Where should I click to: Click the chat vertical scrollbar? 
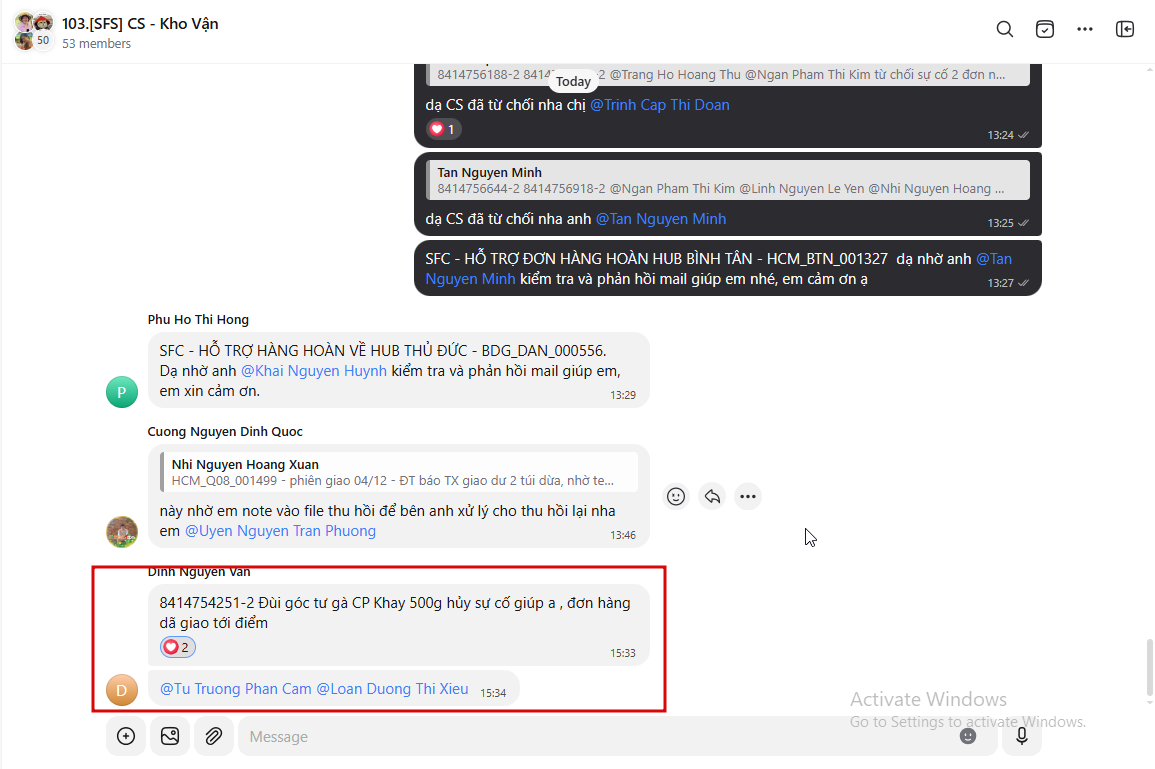point(1149,669)
